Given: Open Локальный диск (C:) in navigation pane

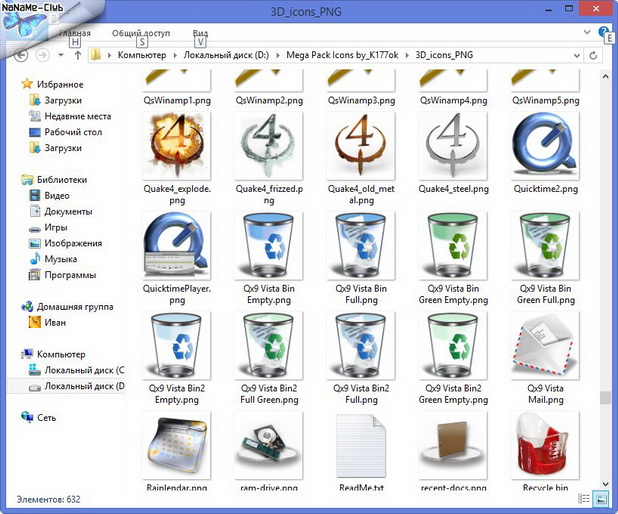Looking at the screenshot, I should 82,370.
